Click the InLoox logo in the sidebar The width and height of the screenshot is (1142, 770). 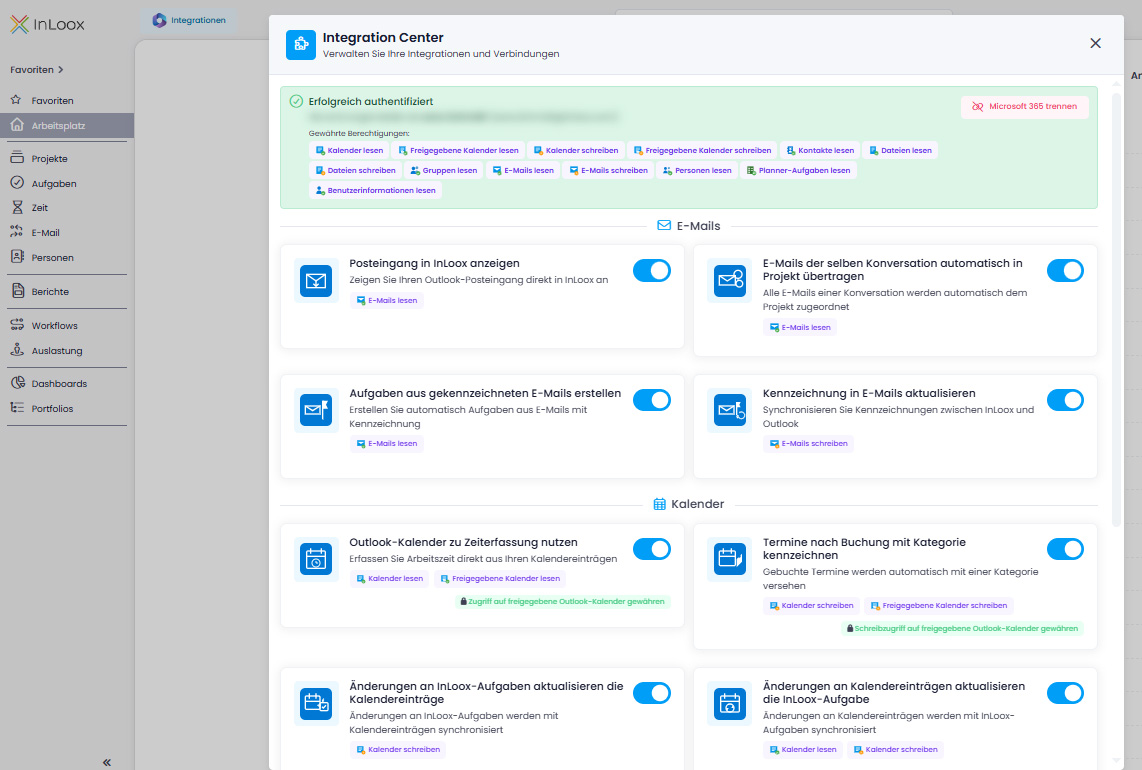click(x=48, y=25)
